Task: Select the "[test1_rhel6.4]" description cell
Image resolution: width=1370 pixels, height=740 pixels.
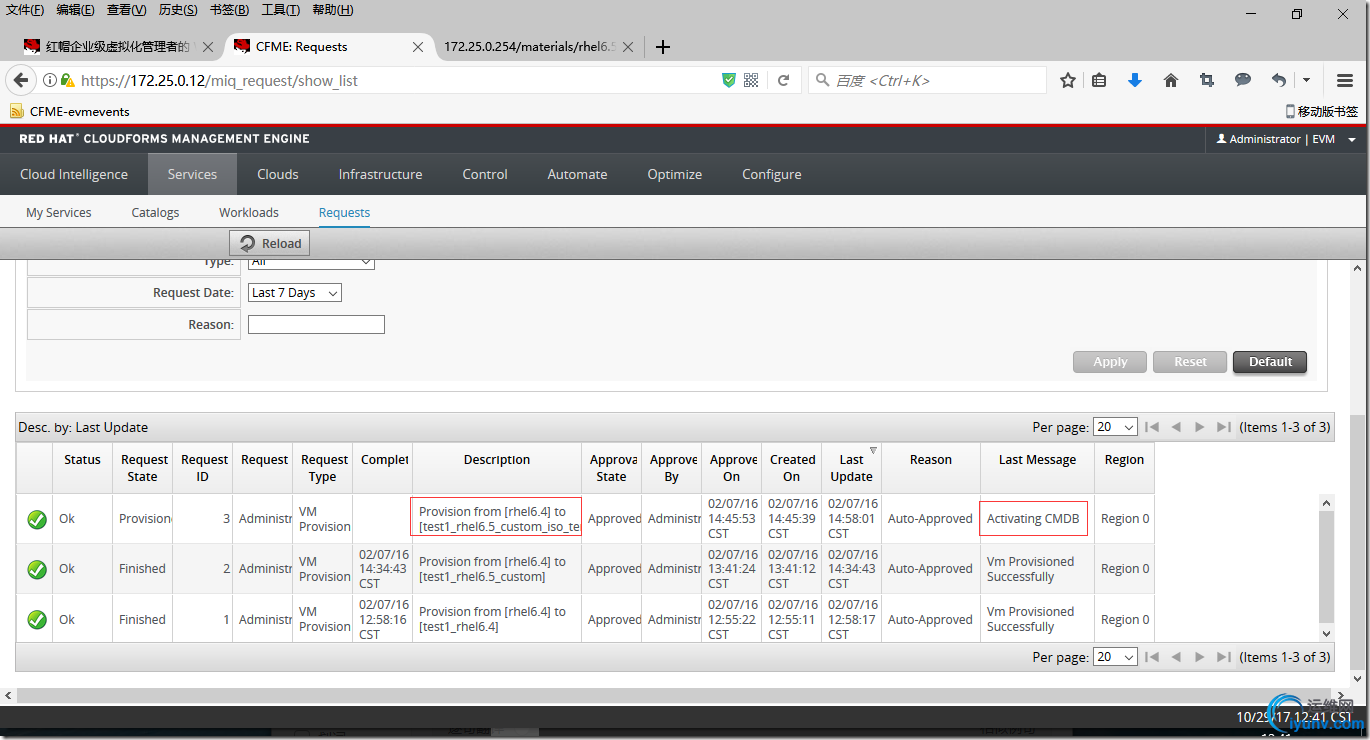Action: pos(497,619)
